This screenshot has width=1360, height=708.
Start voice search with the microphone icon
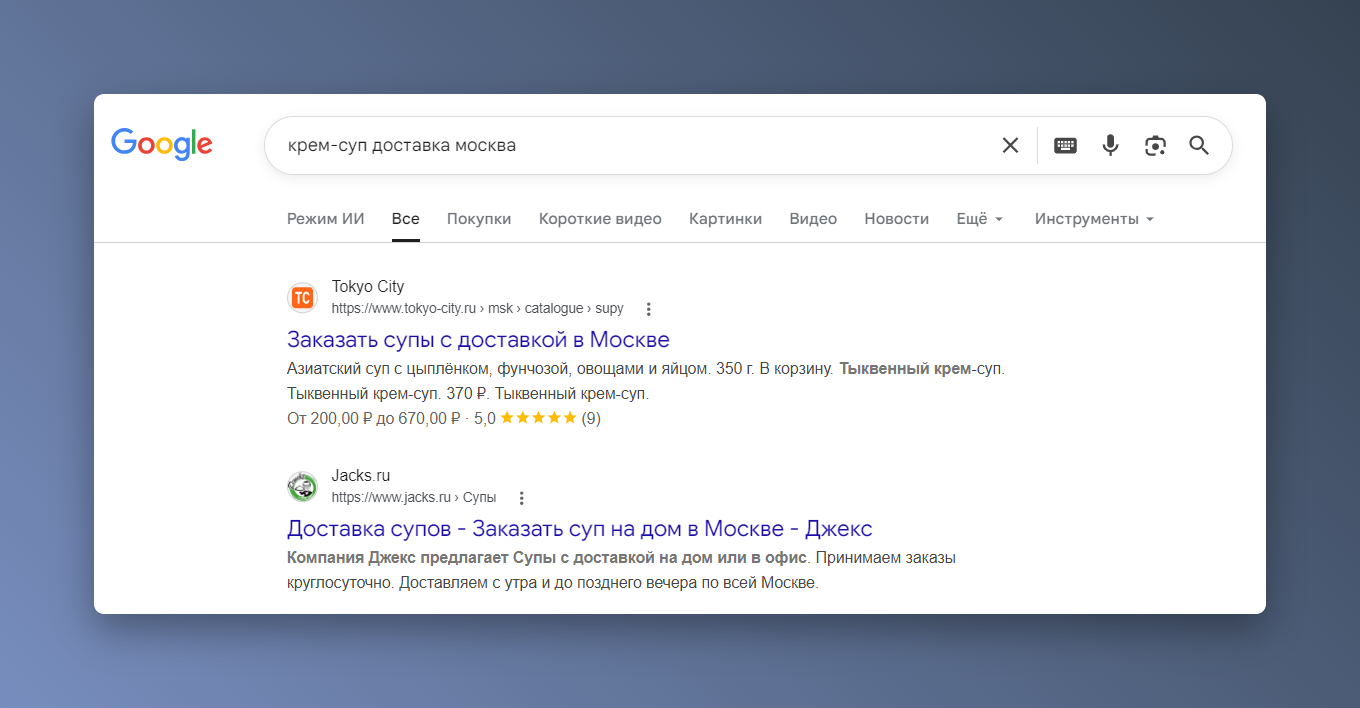[x=1110, y=145]
